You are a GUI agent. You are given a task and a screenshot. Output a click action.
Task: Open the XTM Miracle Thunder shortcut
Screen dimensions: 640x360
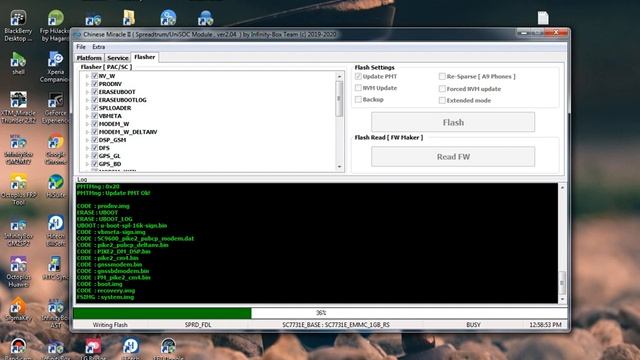click(18, 107)
